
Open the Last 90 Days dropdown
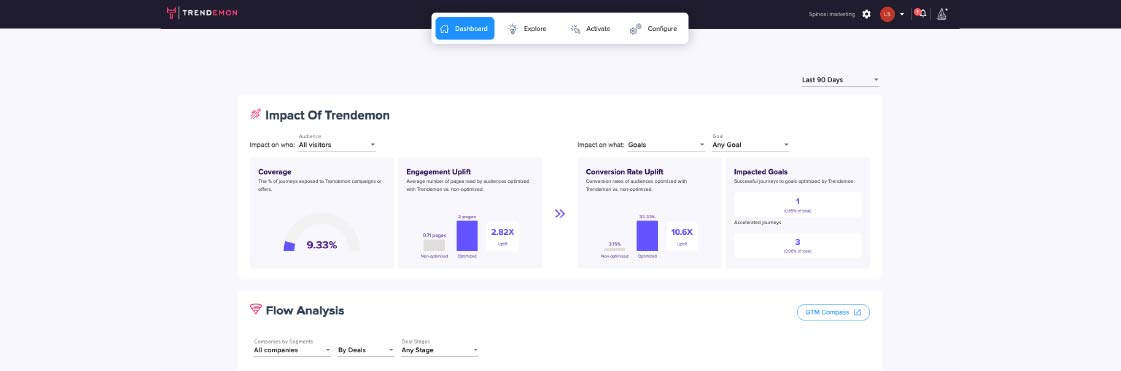[840, 80]
